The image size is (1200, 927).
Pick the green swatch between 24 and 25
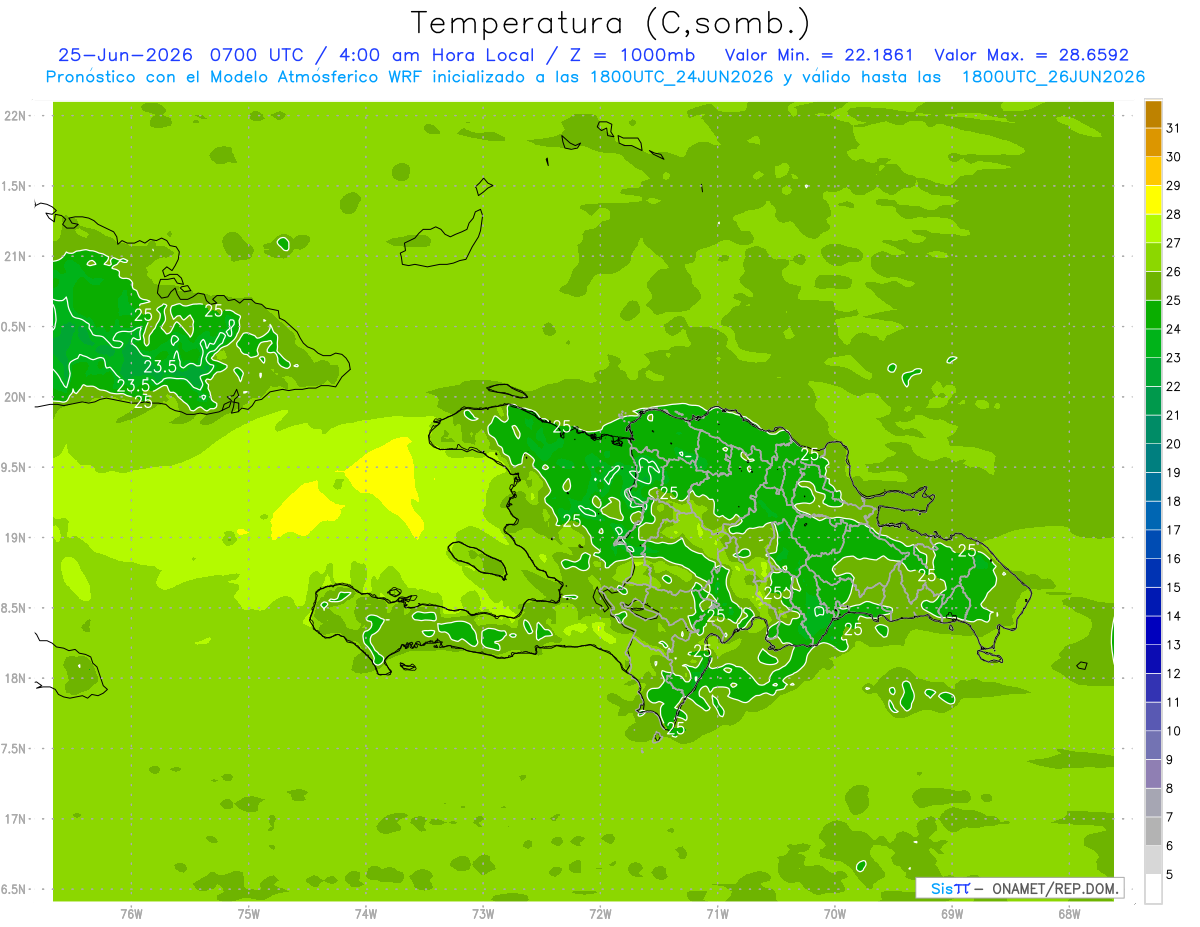(x=1153, y=315)
